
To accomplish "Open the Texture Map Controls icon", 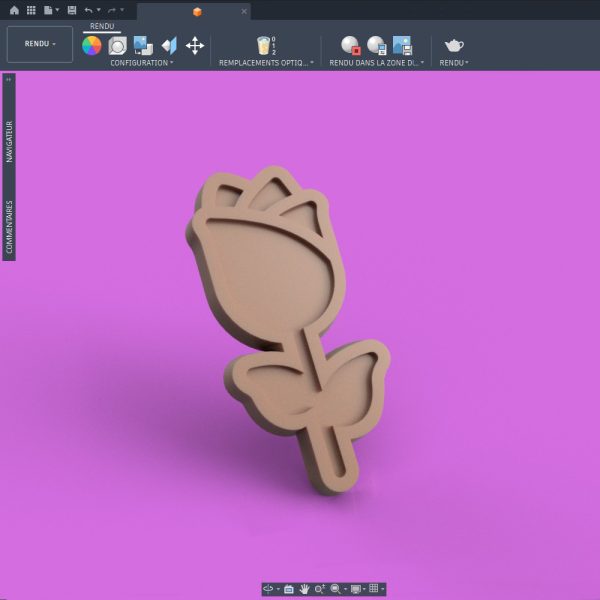I will click(x=169, y=46).
